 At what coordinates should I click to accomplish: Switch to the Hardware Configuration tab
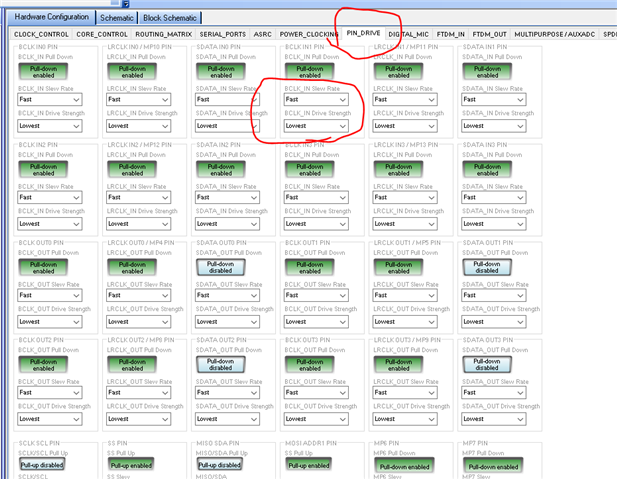point(51,17)
